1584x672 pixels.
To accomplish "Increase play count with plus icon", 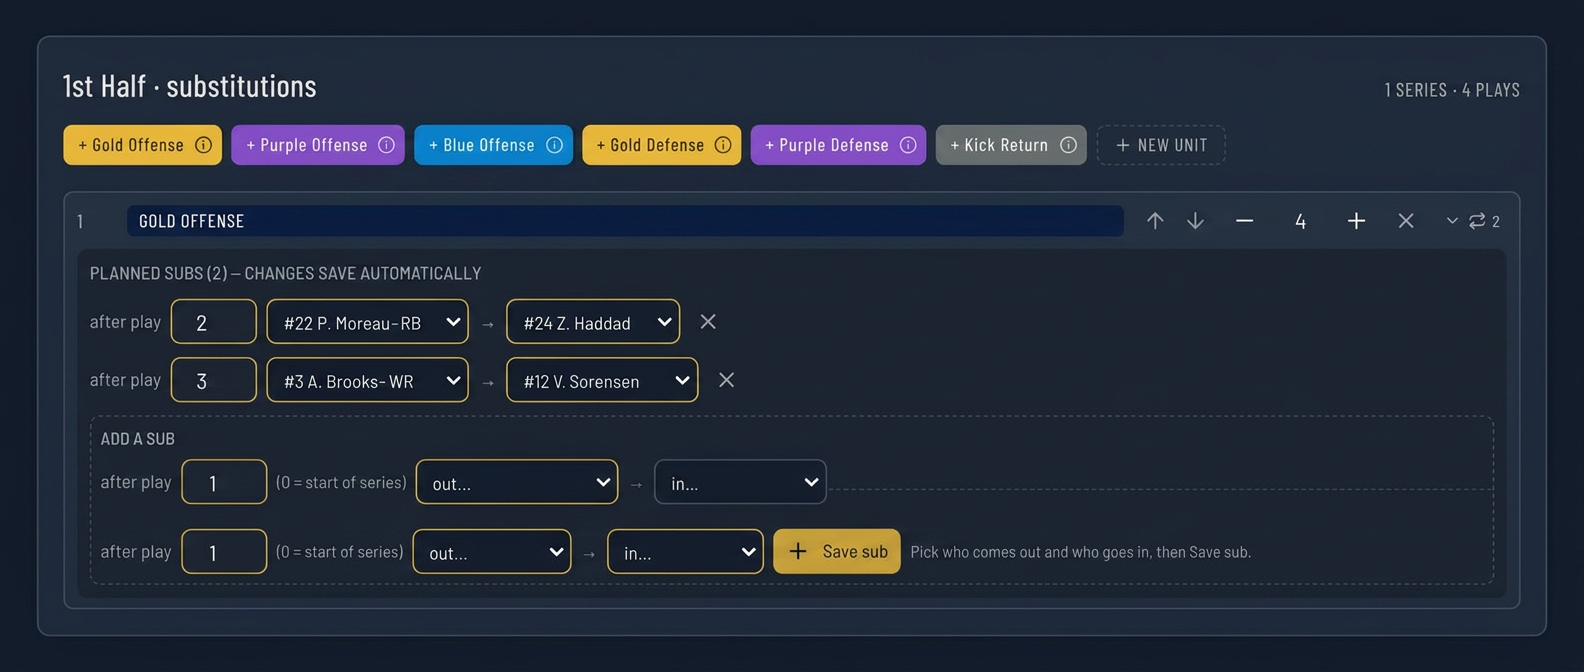I will pyautogui.click(x=1356, y=221).
